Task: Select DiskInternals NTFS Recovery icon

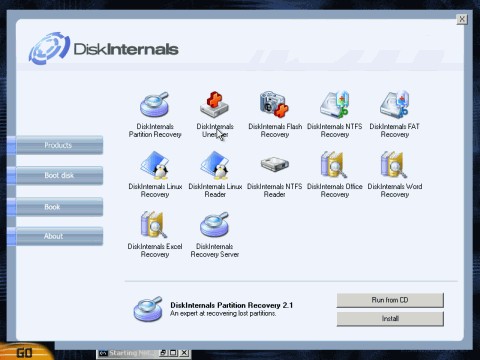Action: [x=334, y=104]
